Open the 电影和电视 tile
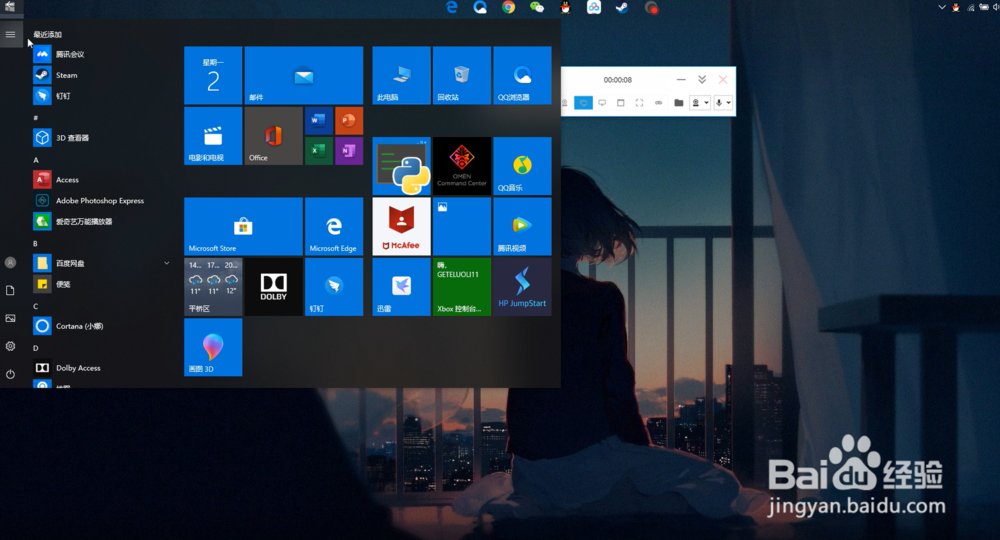 (213, 136)
